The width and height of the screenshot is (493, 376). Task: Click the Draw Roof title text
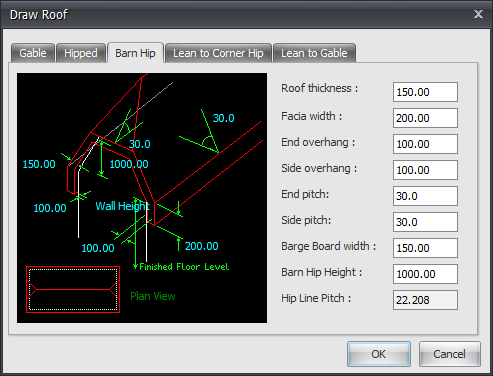click(x=39, y=15)
